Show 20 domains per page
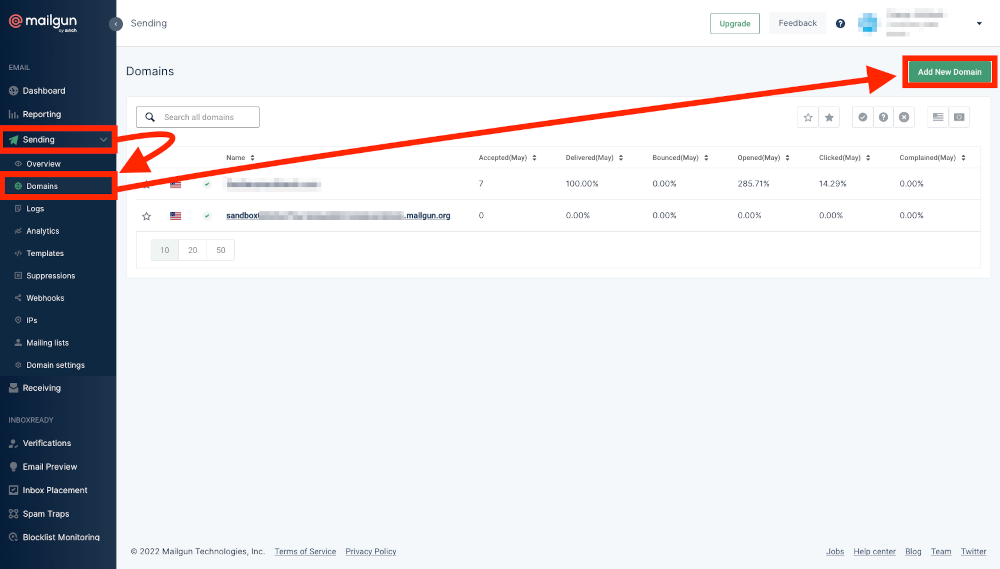Image resolution: width=1000 pixels, height=569 pixels. 193,250
